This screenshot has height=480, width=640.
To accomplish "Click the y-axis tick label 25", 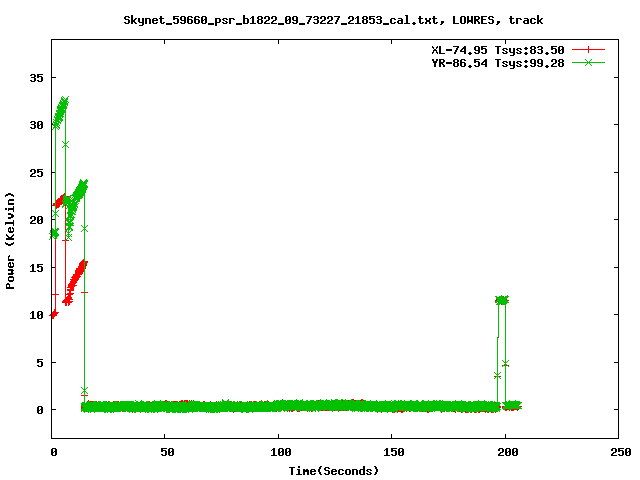I will (x=36, y=173).
